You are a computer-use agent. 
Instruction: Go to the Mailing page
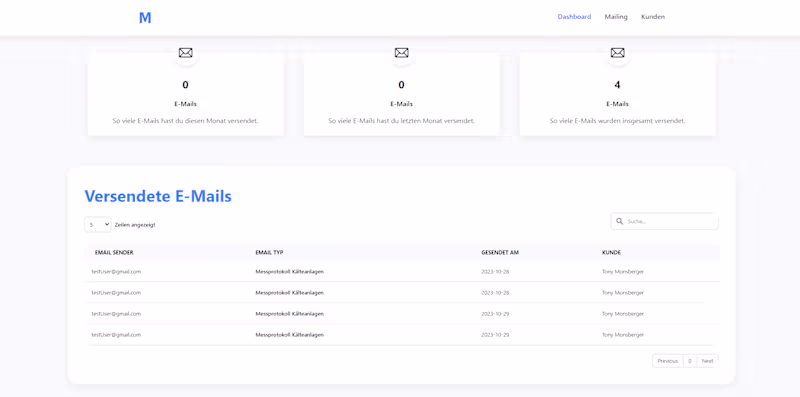pos(616,17)
